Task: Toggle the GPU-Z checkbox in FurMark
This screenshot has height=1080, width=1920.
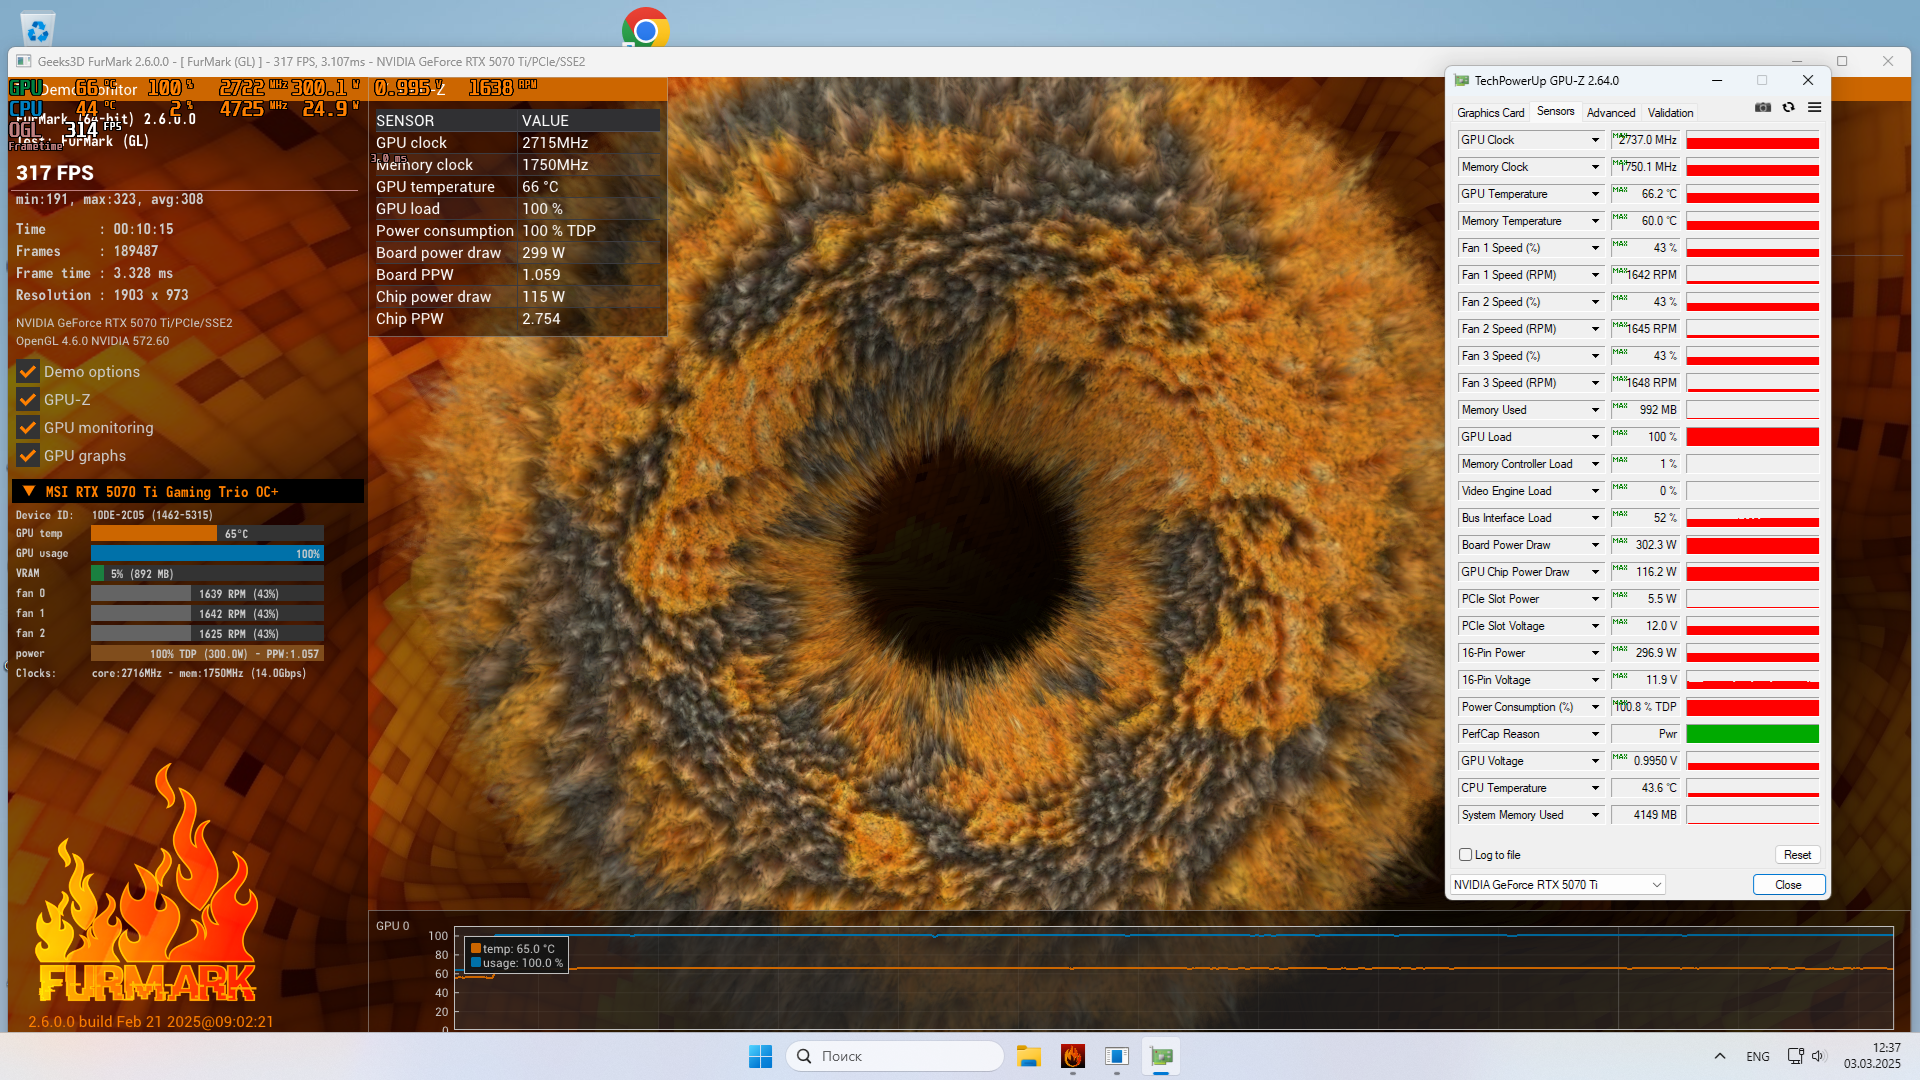Action: (28, 399)
